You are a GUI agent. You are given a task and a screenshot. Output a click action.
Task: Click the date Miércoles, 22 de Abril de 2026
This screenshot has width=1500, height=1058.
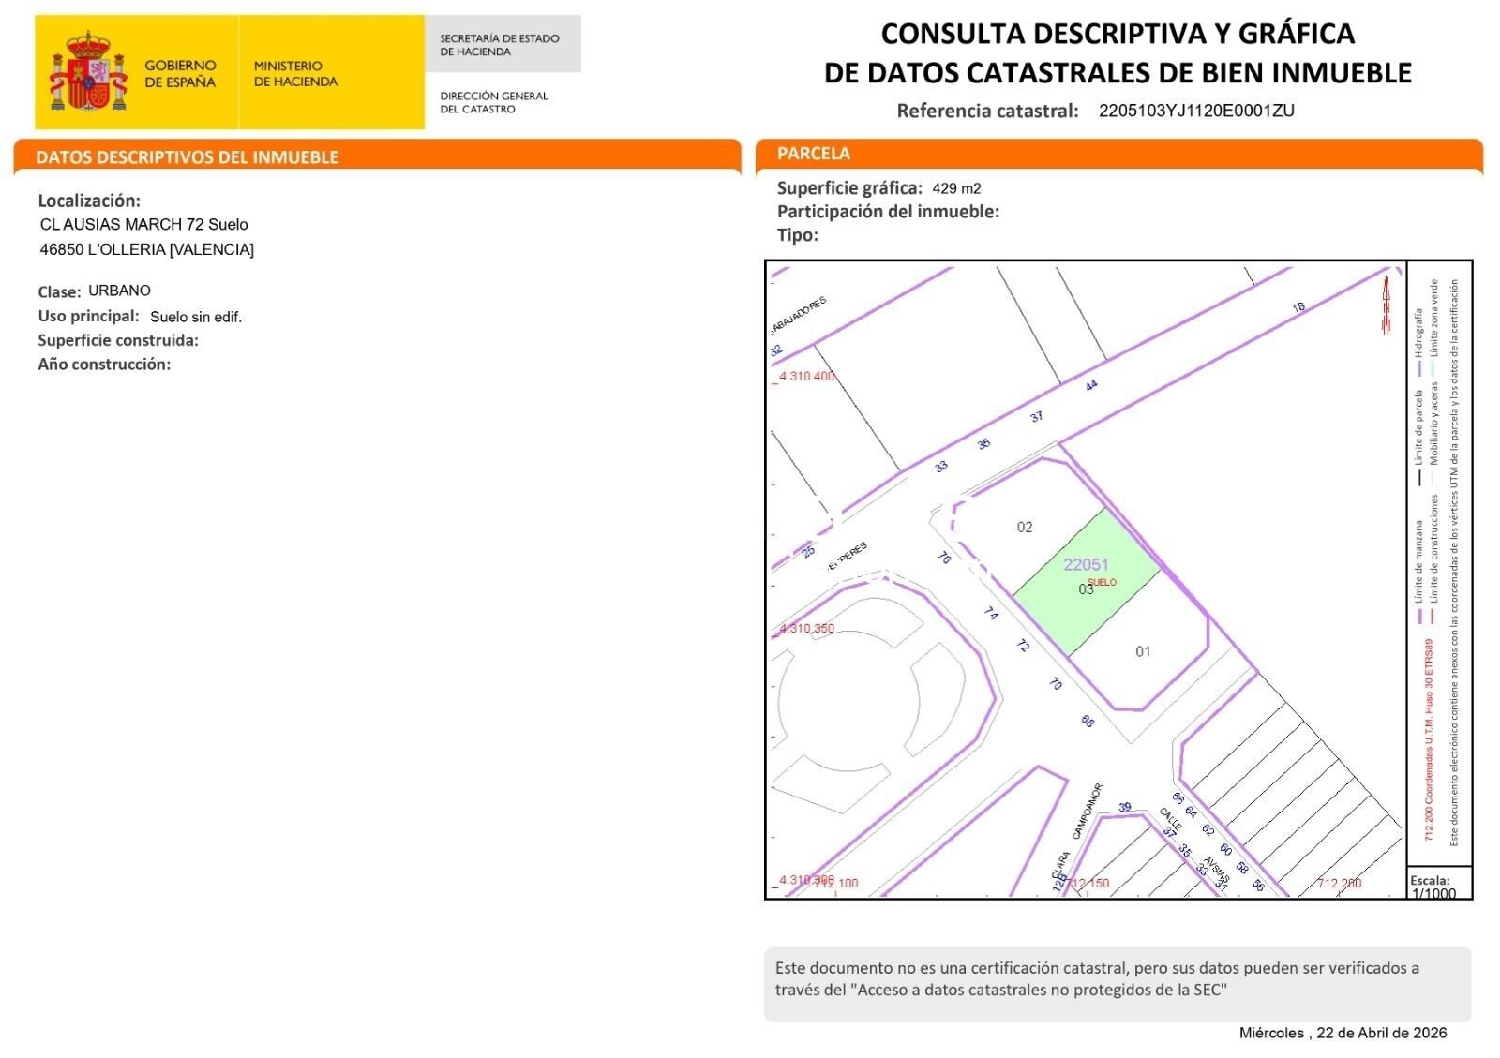pos(1342,1033)
